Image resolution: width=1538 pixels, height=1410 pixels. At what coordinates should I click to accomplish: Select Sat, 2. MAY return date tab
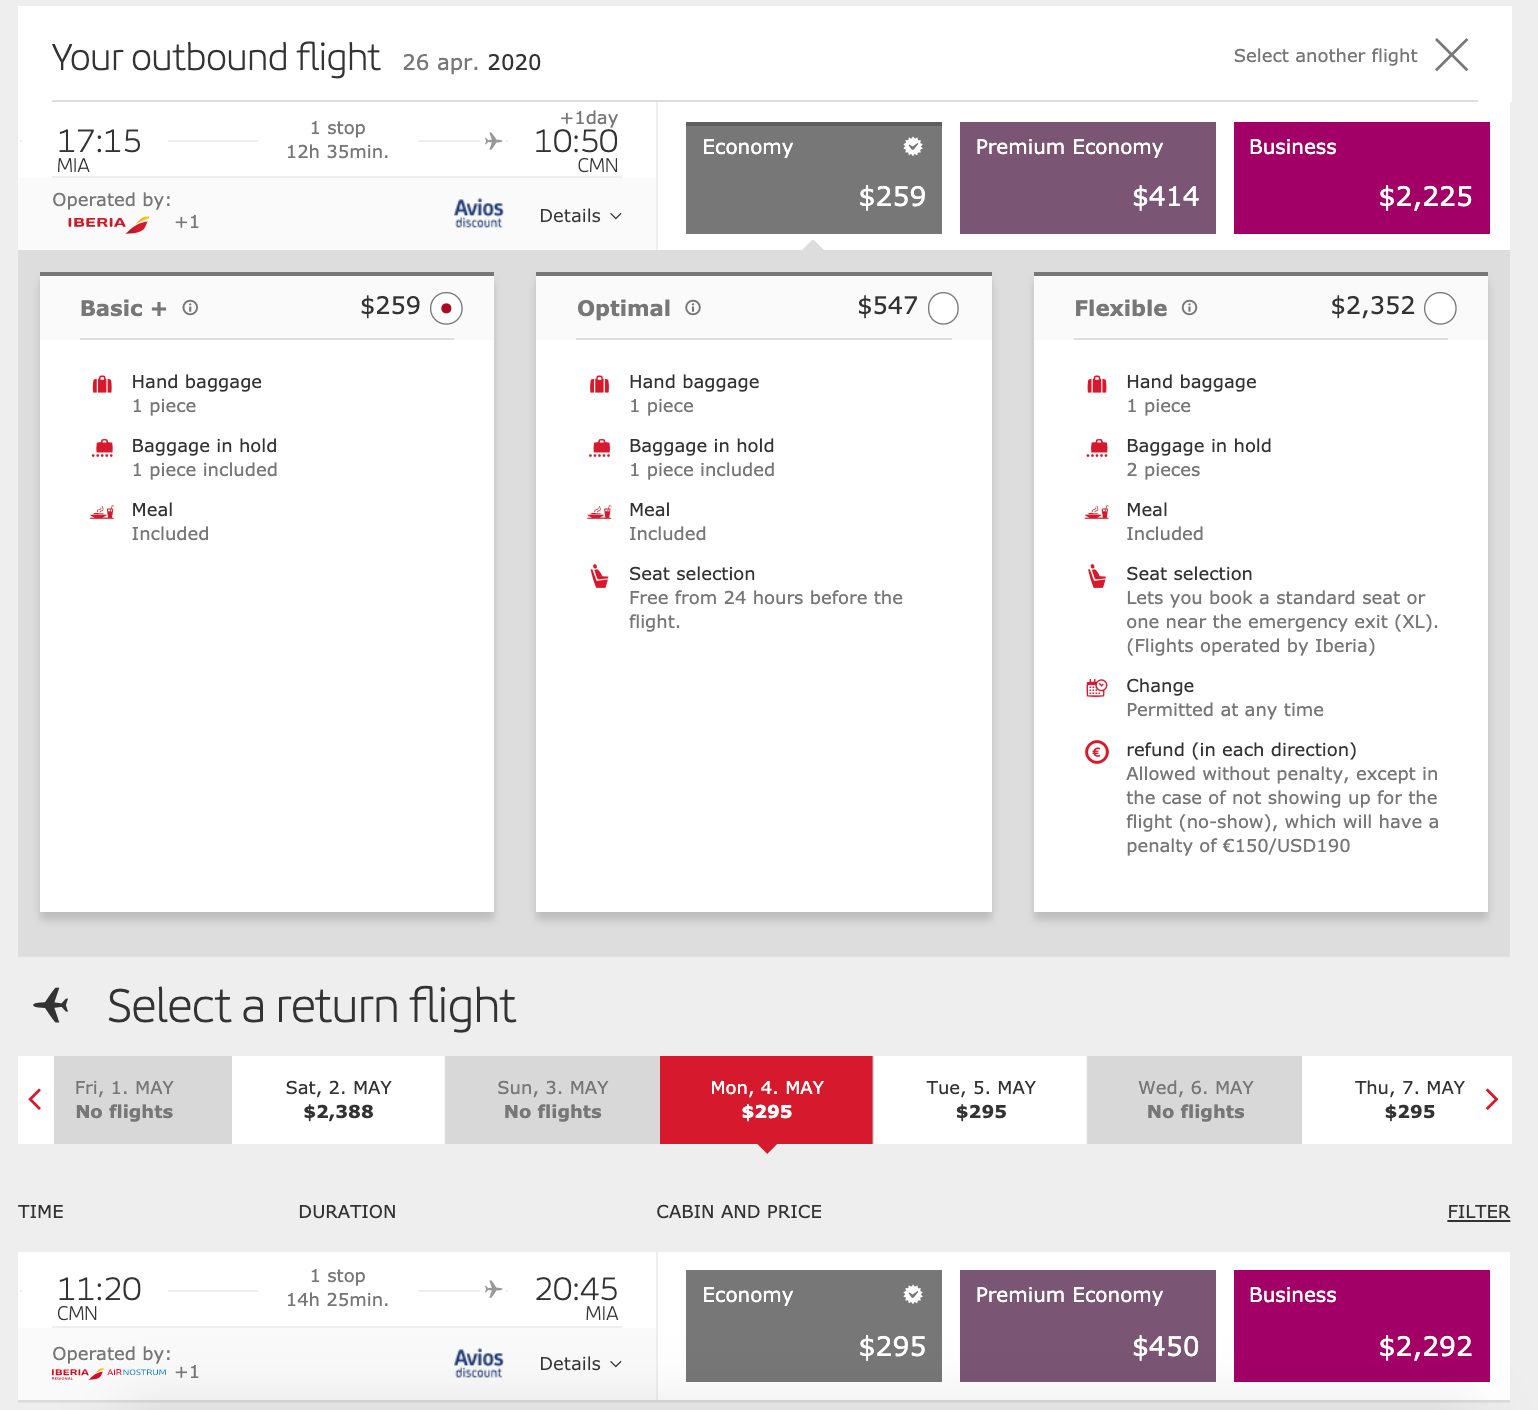[338, 1100]
